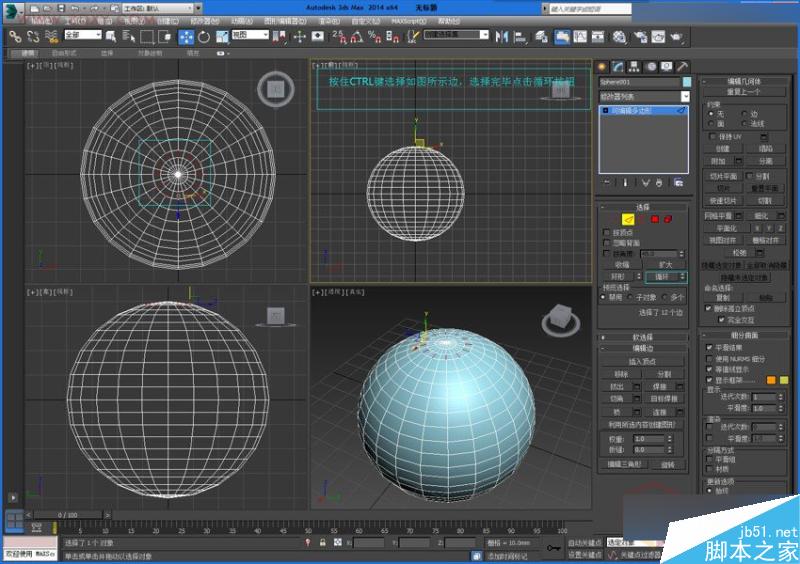Toggle the 使用 NURMS 细分 checkbox
Image resolution: width=800 pixels, height=564 pixels.
click(709, 358)
